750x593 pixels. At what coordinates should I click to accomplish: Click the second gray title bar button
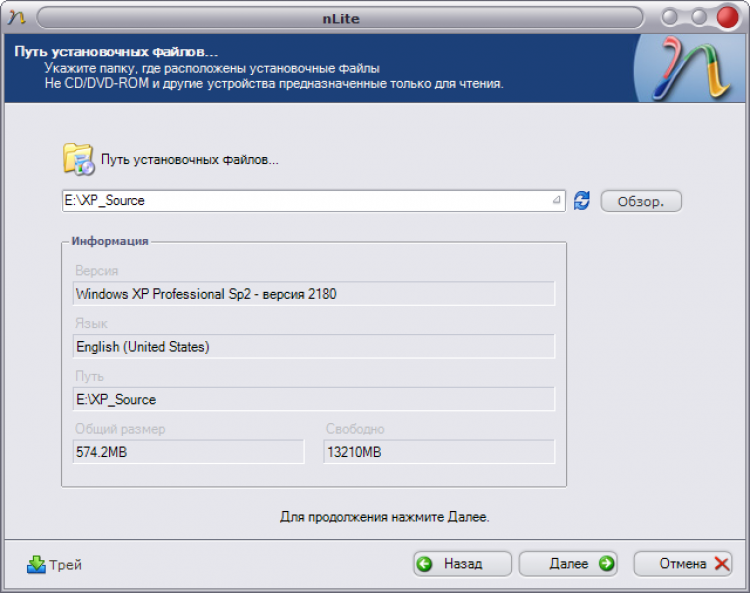click(x=699, y=17)
